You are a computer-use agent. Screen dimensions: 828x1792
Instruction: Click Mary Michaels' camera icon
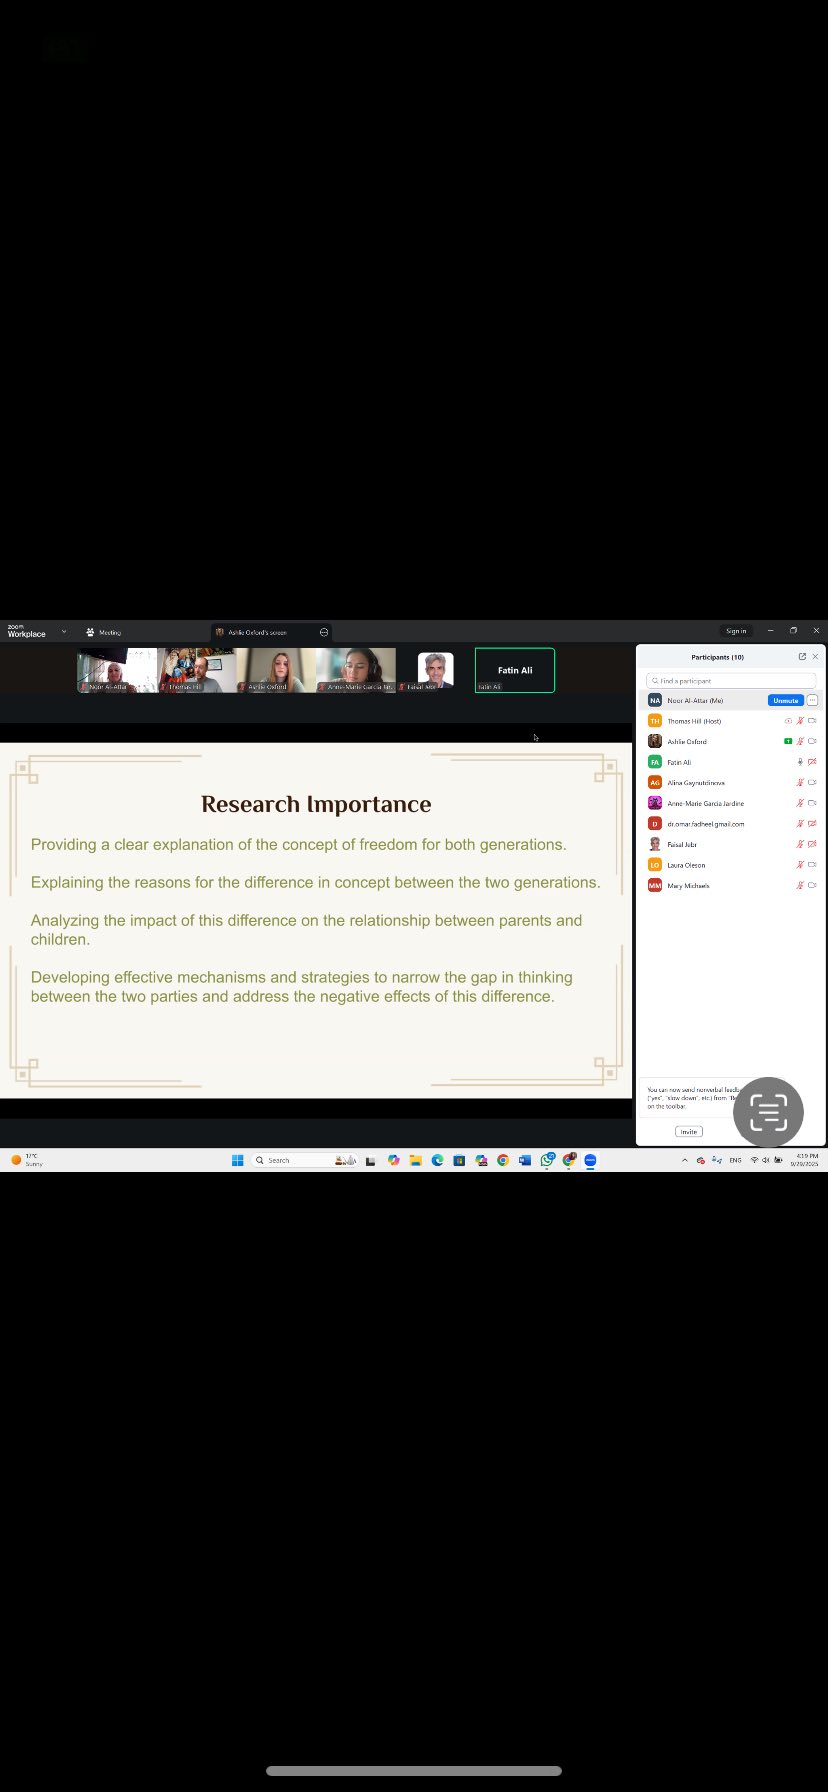pyautogui.click(x=812, y=885)
